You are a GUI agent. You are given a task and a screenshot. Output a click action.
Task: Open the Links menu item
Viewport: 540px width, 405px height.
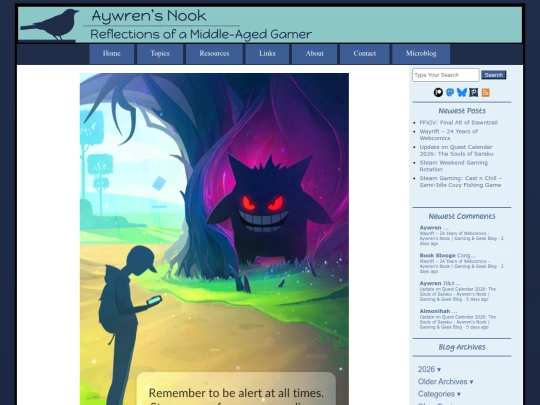point(267,54)
